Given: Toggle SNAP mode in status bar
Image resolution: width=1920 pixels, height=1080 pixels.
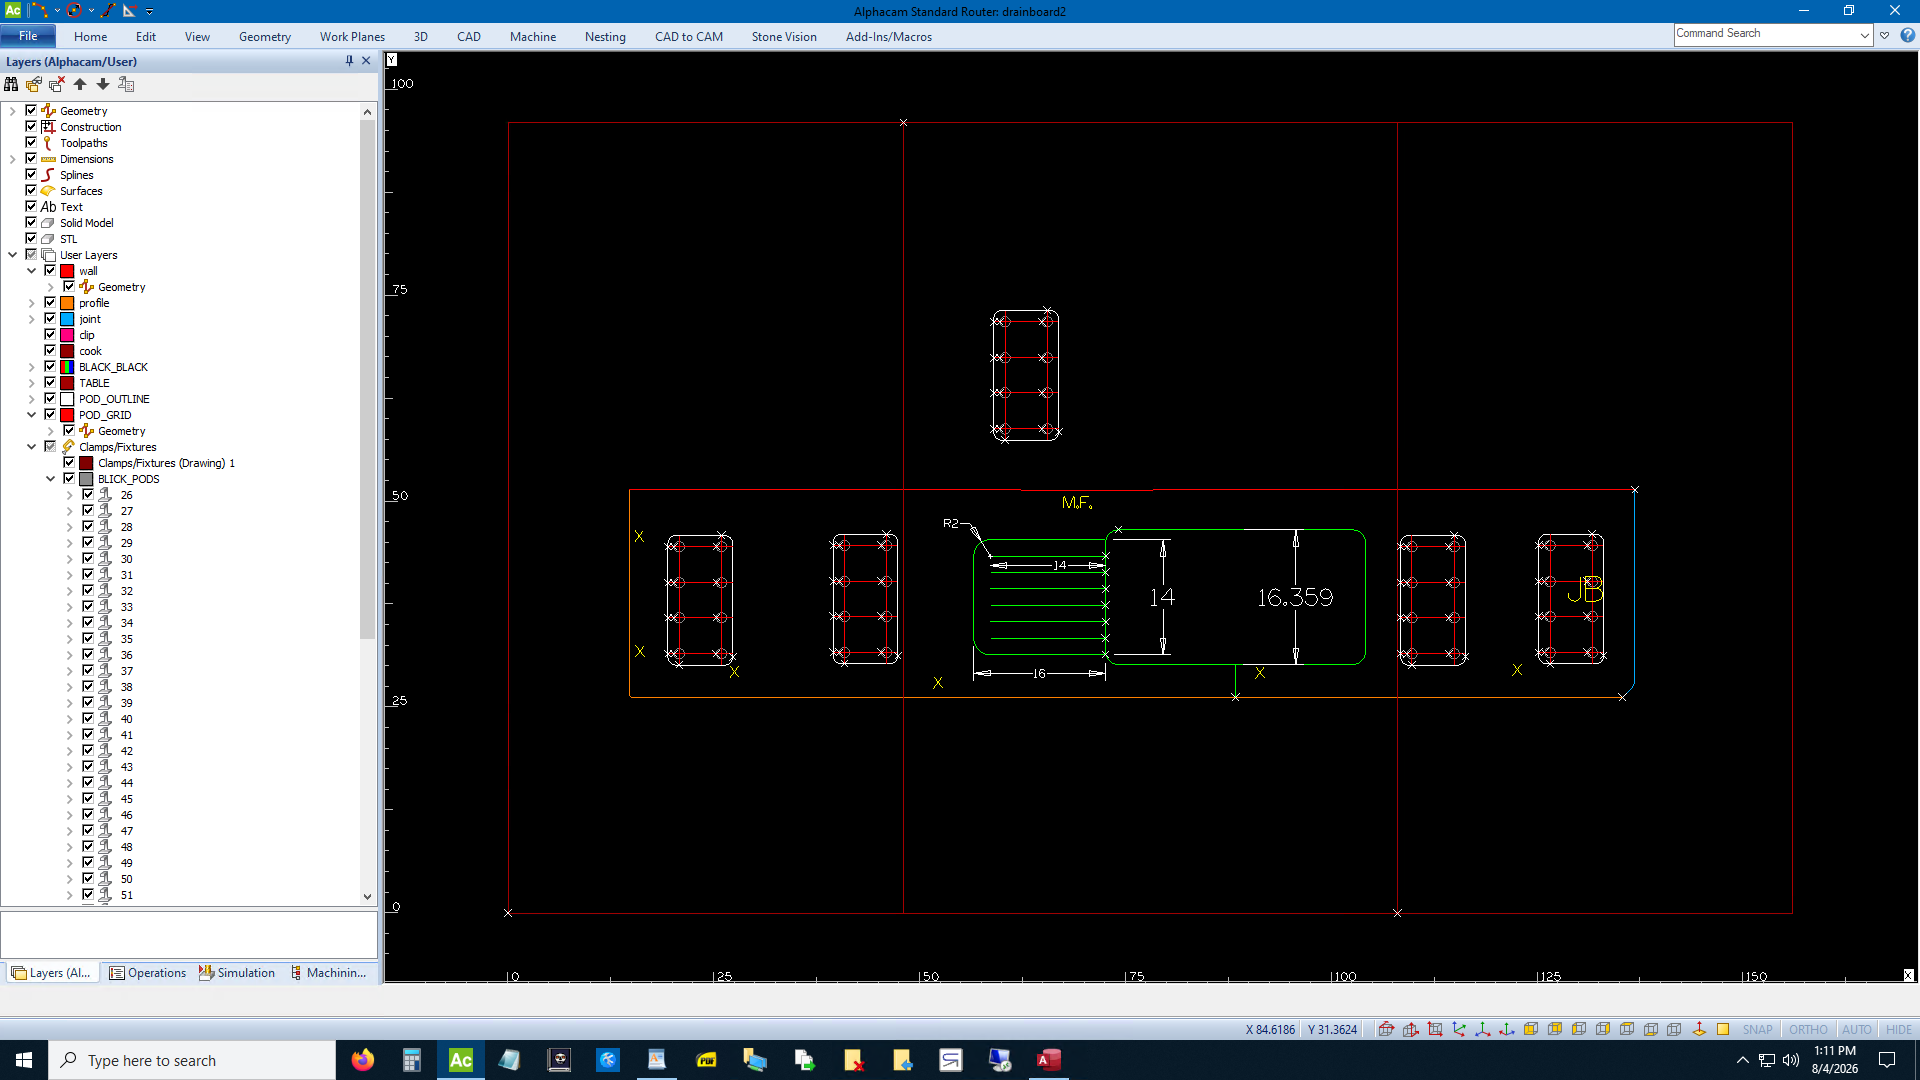Looking at the screenshot, I should click(1757, 1029).
